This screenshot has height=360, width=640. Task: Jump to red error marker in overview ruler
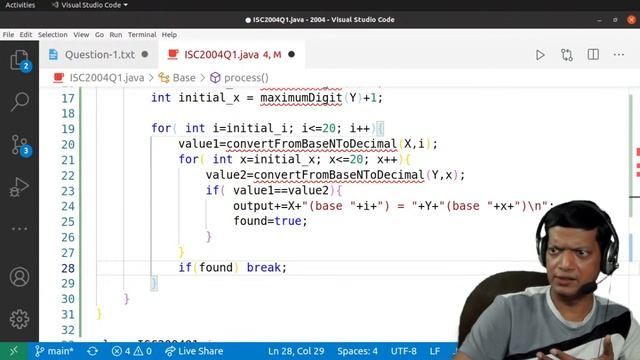click(638, 152)
